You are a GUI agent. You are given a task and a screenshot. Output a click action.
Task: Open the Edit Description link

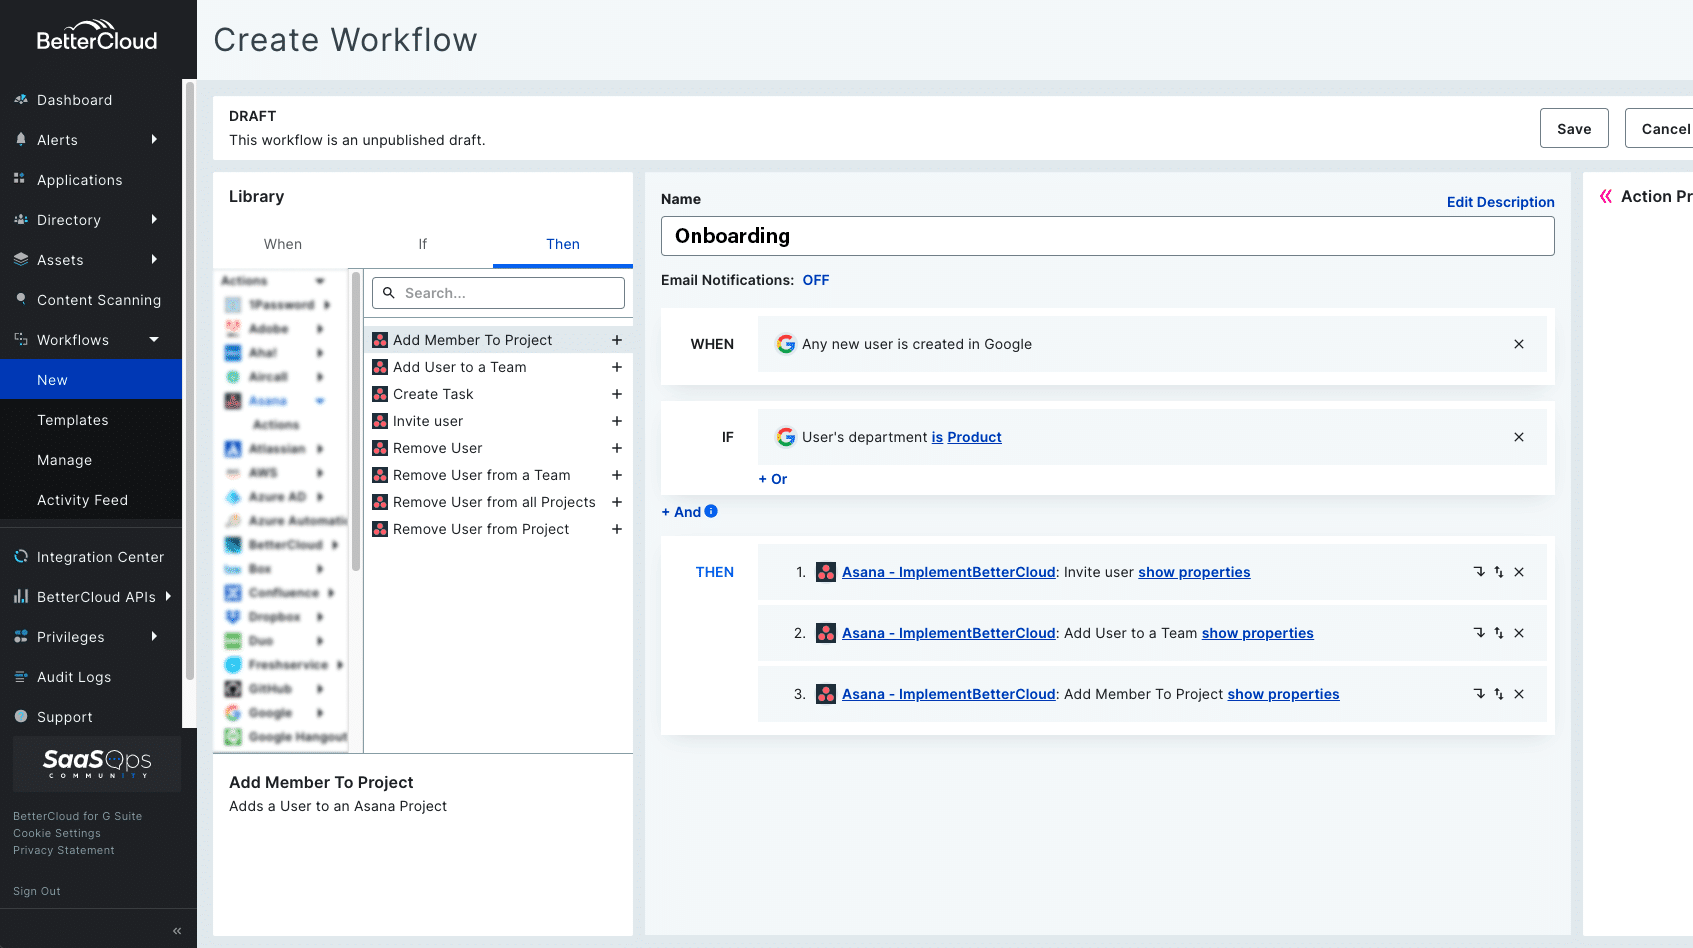coord(1500,202)
